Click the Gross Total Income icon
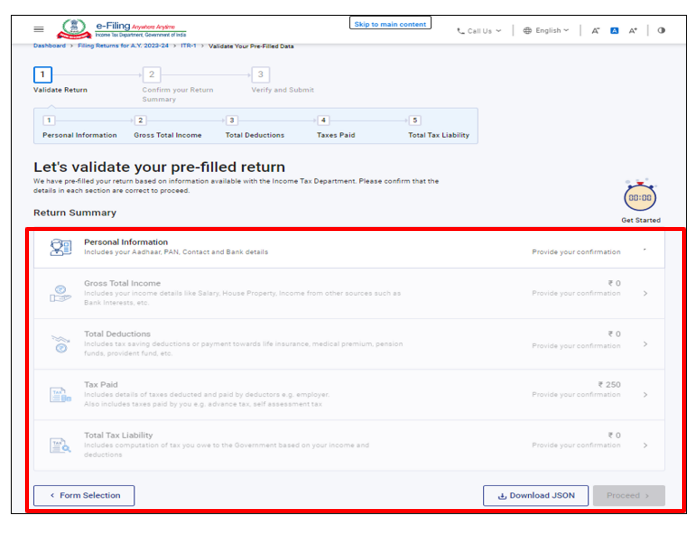This screenshot has width=700, height=534. coord(61,293)
